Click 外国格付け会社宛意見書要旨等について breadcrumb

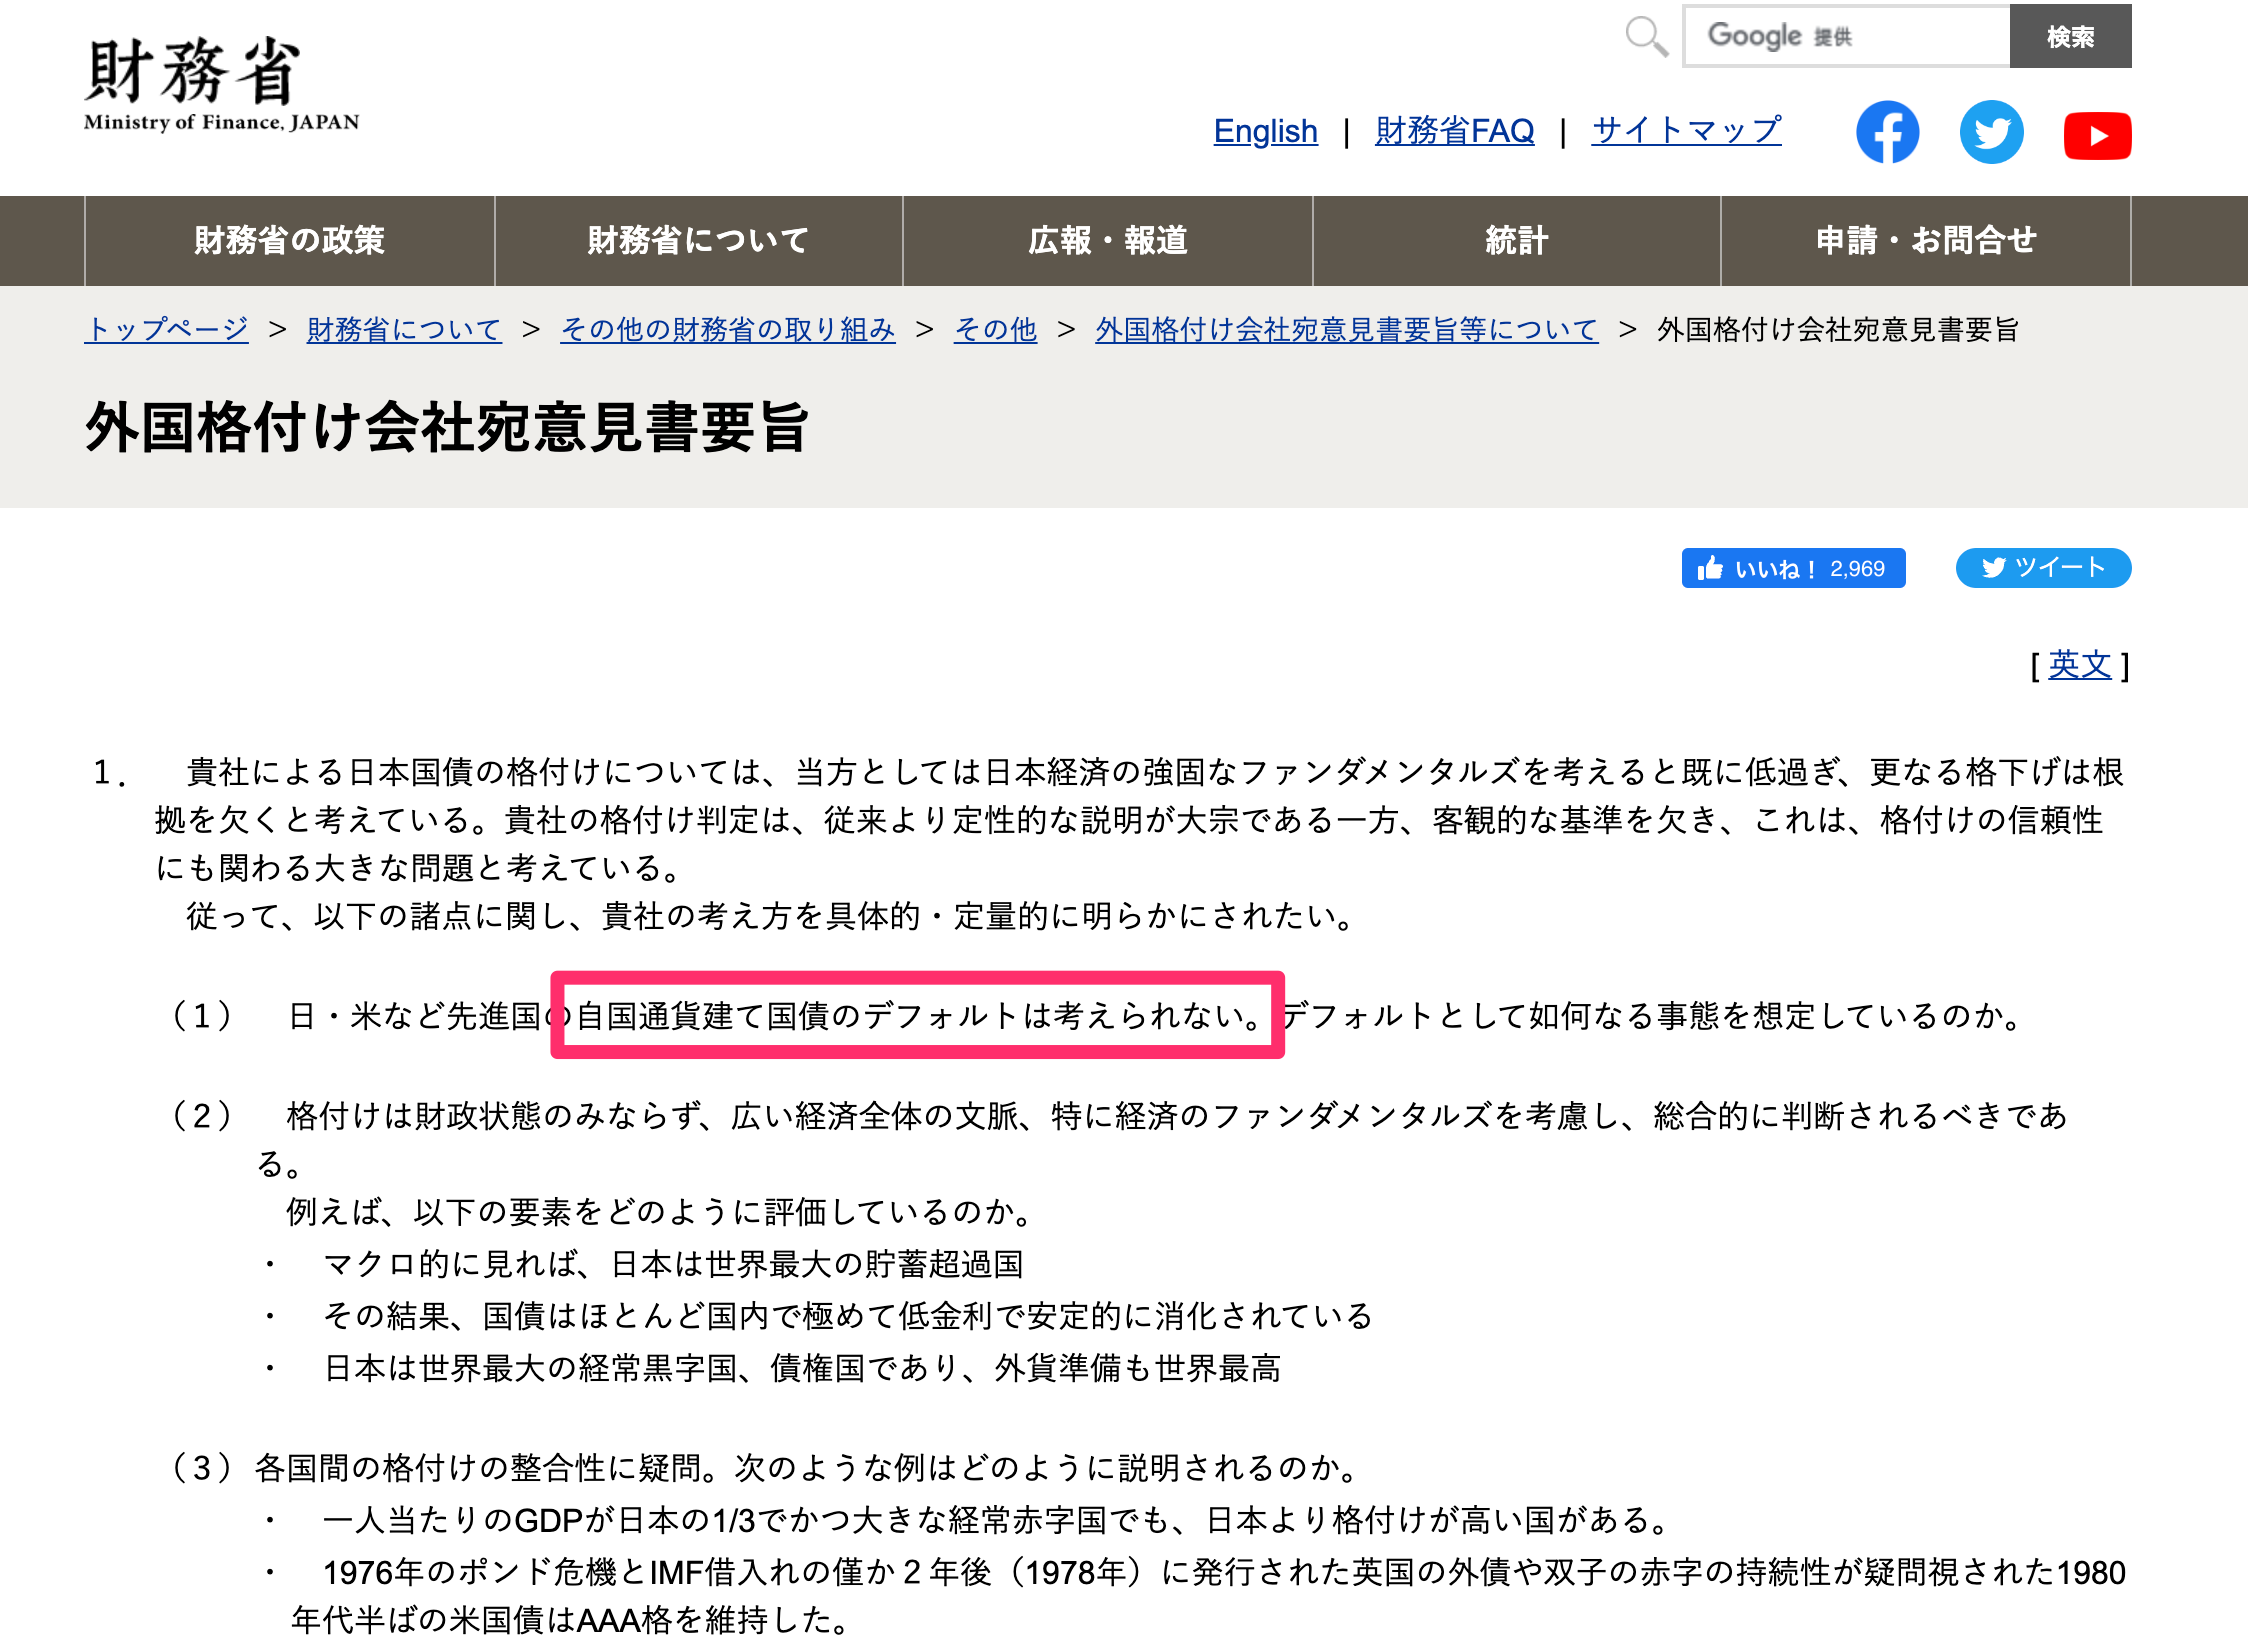pyautogui.click(x=1346, y=329)
